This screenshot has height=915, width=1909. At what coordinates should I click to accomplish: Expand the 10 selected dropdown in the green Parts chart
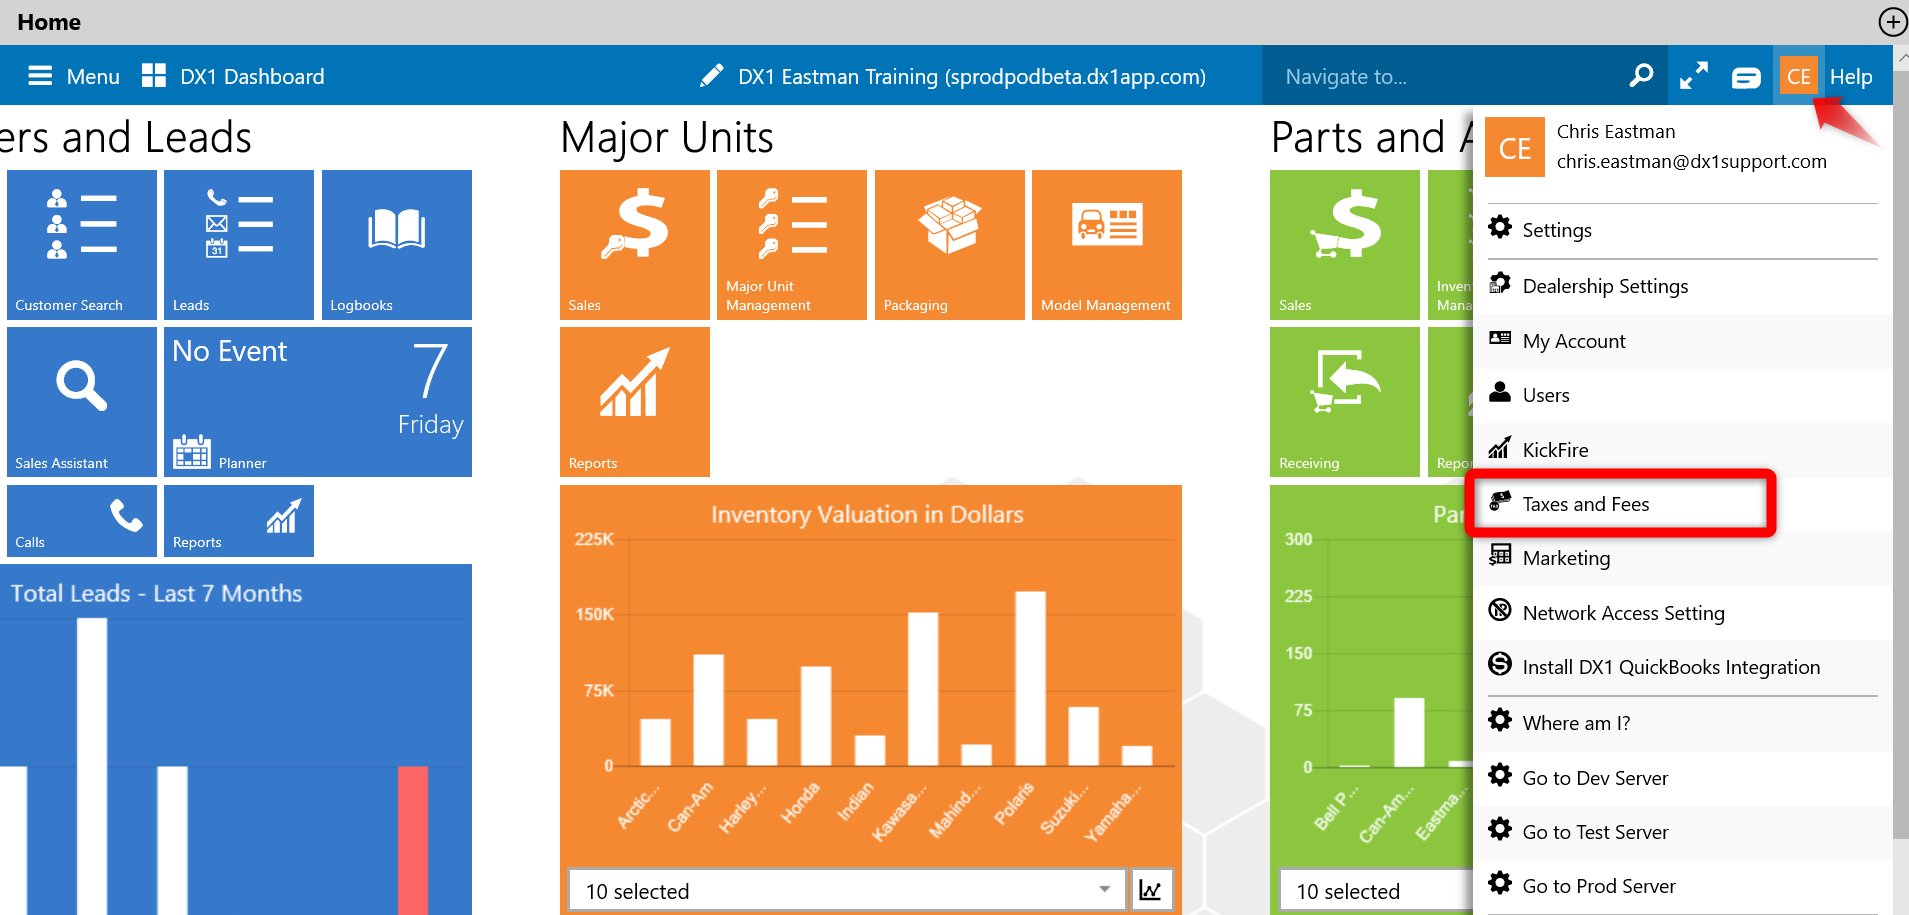pos(1376,890)
